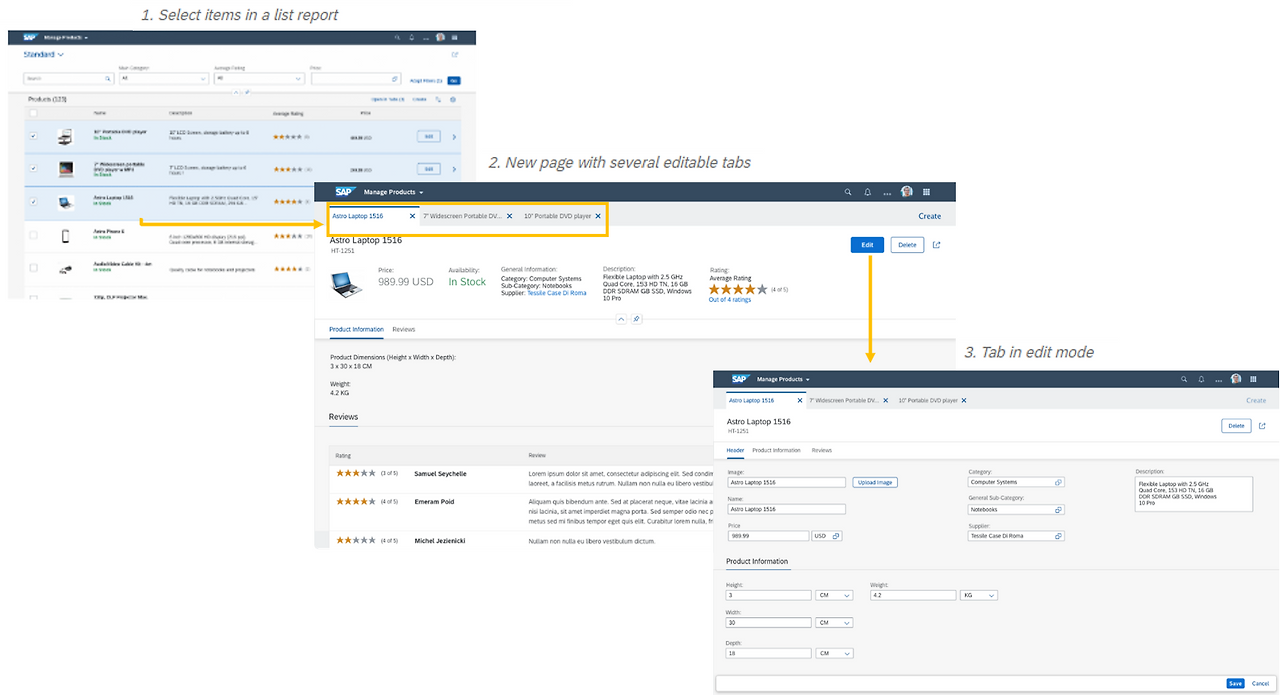Check the Astro Phone 6 row checkbox

[x=33, y=235]
